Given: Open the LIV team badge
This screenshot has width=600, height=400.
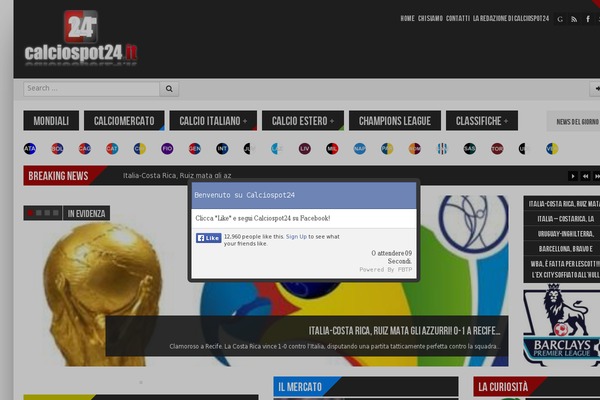Looking at the screenshot, I should click(x=305, y=149).
